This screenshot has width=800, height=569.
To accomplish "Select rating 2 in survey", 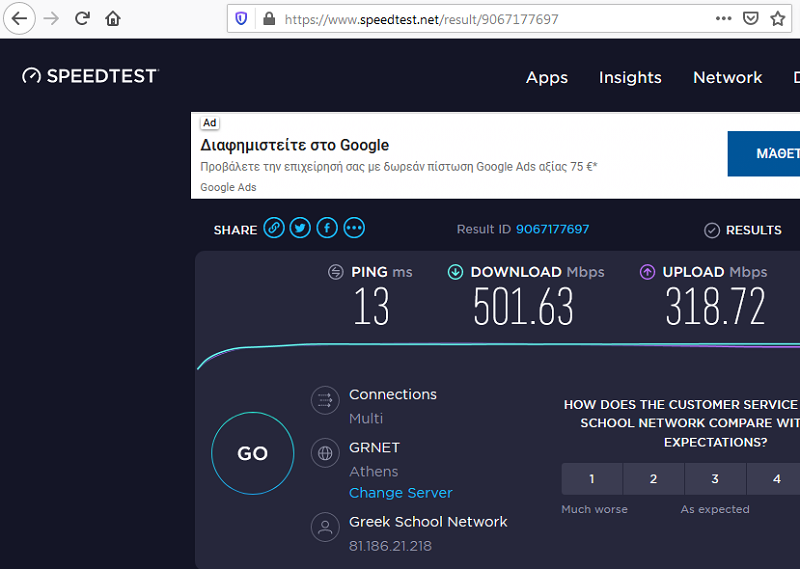I will 653,479.
